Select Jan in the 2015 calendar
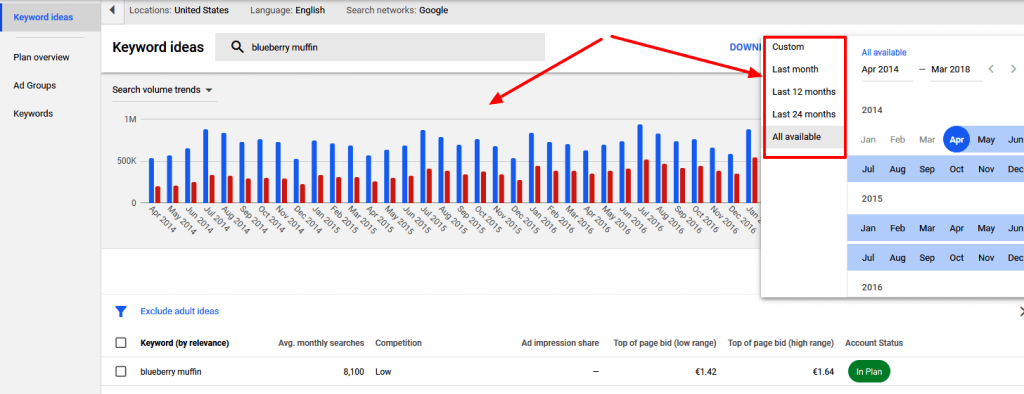 (868, 229)
